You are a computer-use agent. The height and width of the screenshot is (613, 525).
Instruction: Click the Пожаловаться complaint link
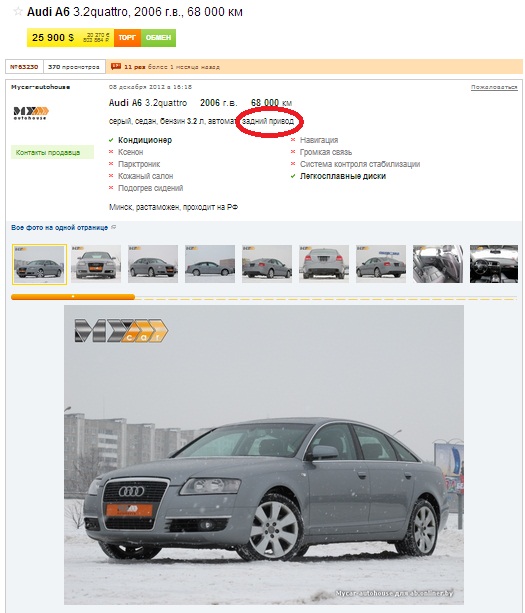tap(495, 87)
